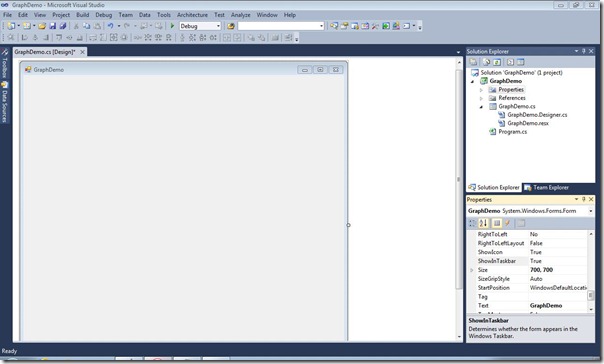604x364 pixels.
Task: Click the RightToLeft property value No
Action: click(534, 234)
